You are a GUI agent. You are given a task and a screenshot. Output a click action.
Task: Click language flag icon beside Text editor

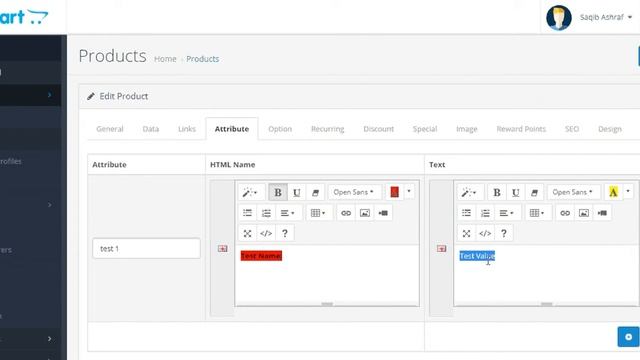[x=441, y=249]
